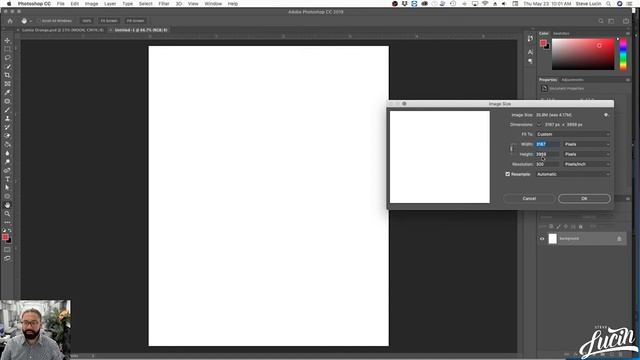Click the Width value field

[547, 144]
